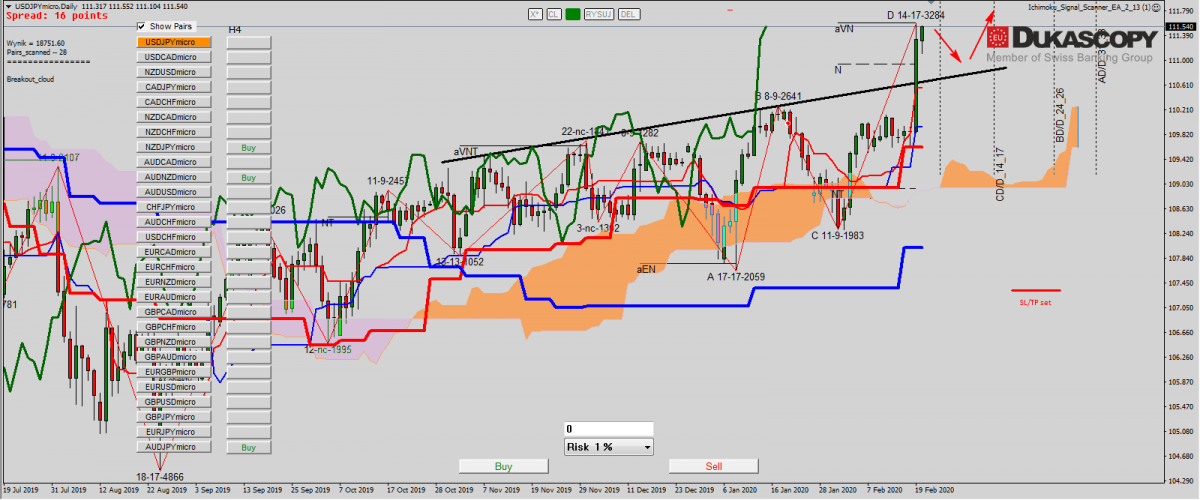Click empty H4 signal button beside GBPUSDmicro
The image size is (1200, 500).
tap(249, 402)
